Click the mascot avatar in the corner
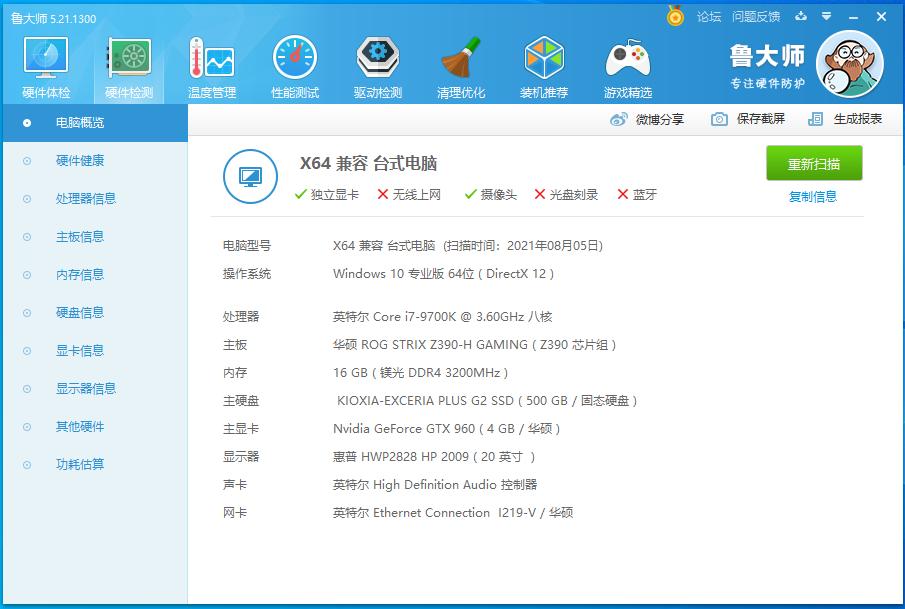905x609 pixels. [x=849, y=62]
